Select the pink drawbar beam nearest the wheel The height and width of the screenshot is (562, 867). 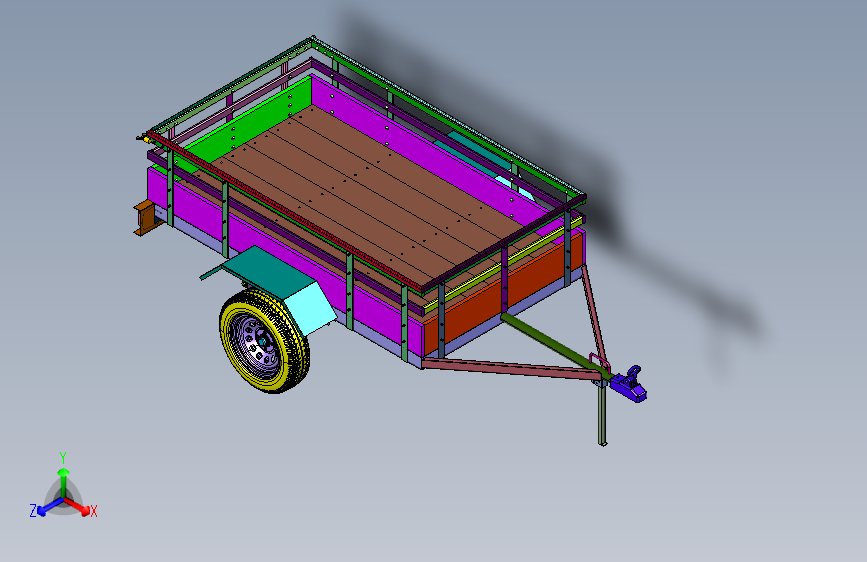coord(511,368)
